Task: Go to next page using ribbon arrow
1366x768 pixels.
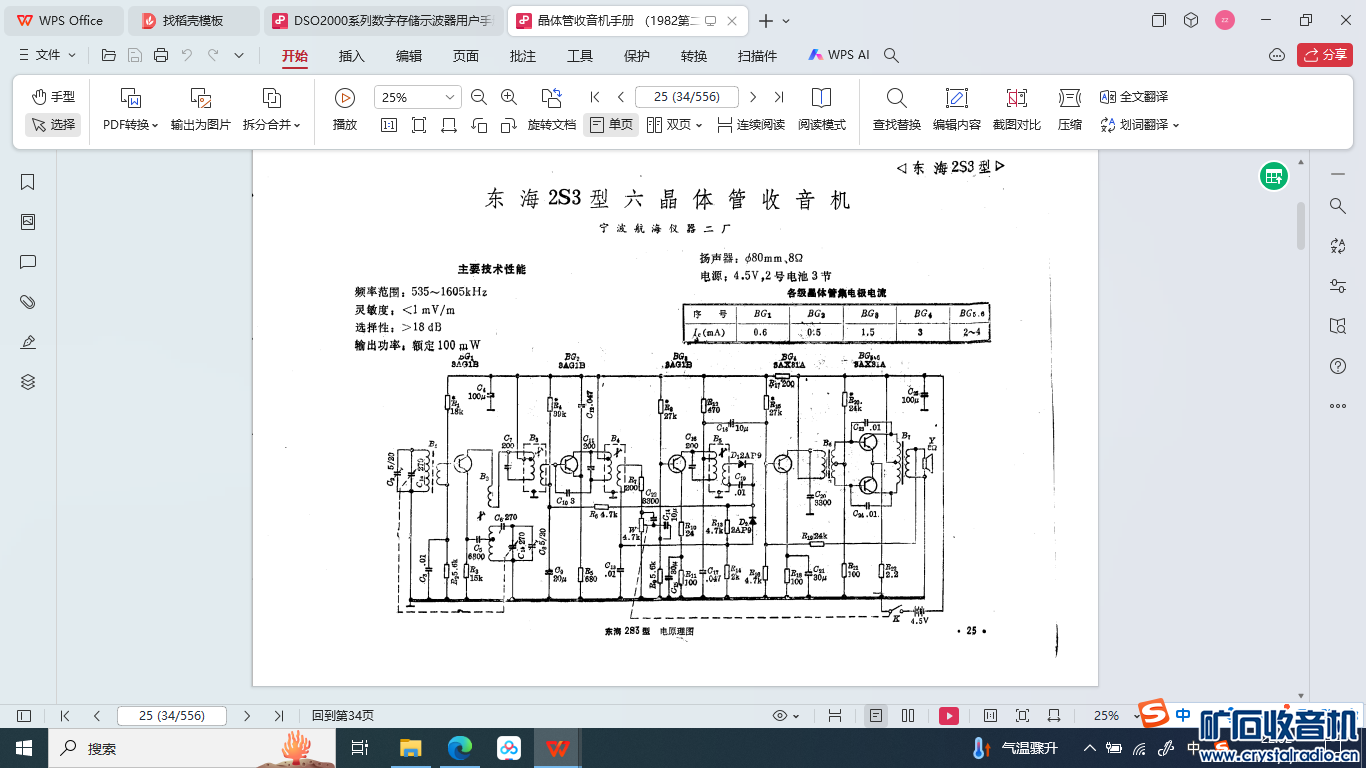Action: coord(753,97)
